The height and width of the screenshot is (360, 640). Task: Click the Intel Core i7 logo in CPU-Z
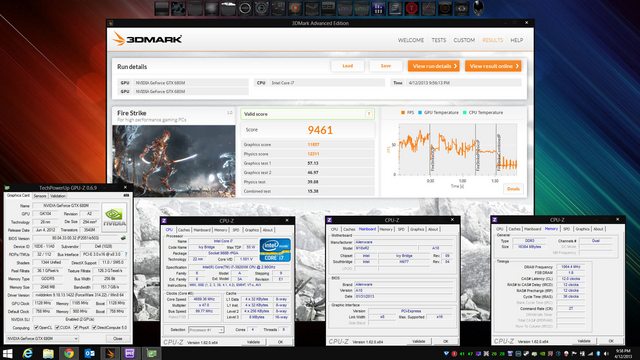pyautogui.click(x=275, y=249)
